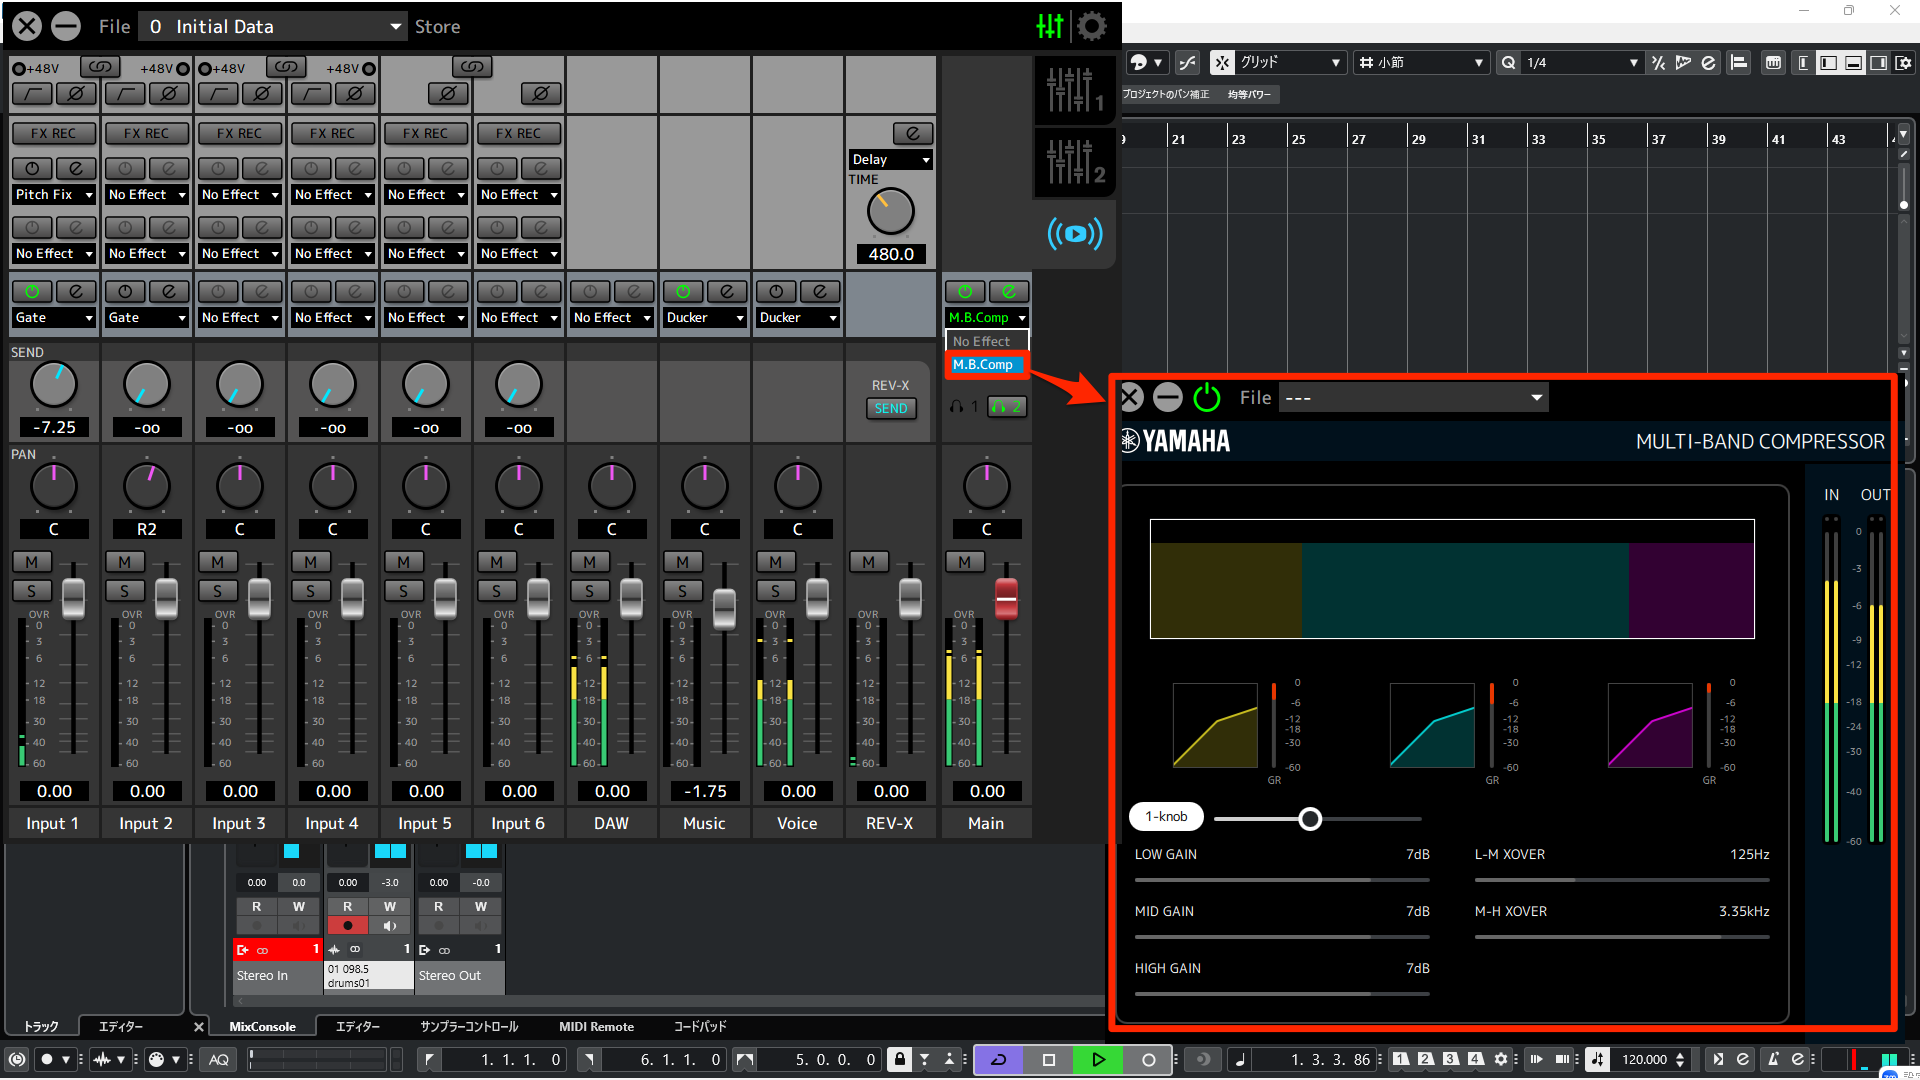Toggle the left zone display icon
Screen dimensions: 1920x1080
click(1828, 62)
